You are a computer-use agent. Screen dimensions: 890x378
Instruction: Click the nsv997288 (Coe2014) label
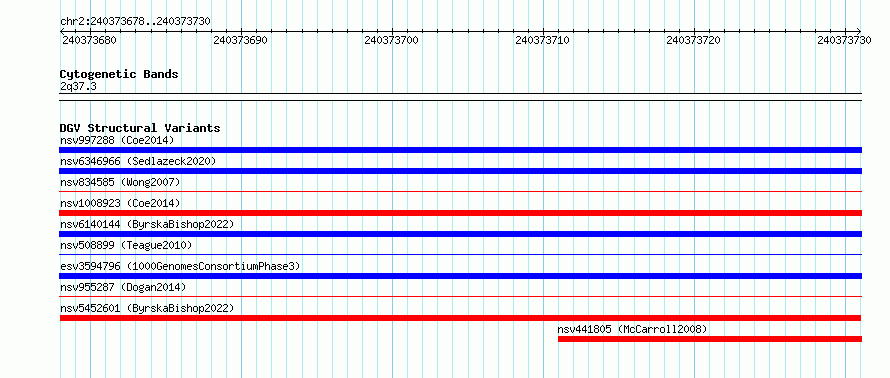[x=117, y=140]
